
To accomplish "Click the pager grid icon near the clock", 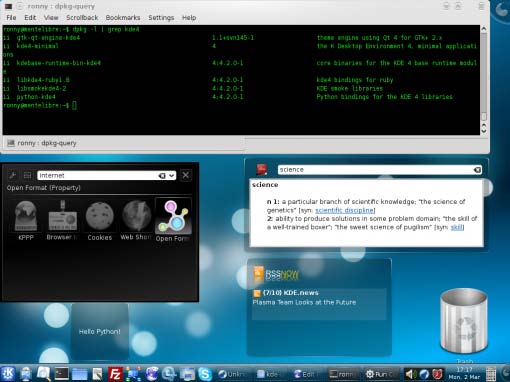I will coord(490,374).
